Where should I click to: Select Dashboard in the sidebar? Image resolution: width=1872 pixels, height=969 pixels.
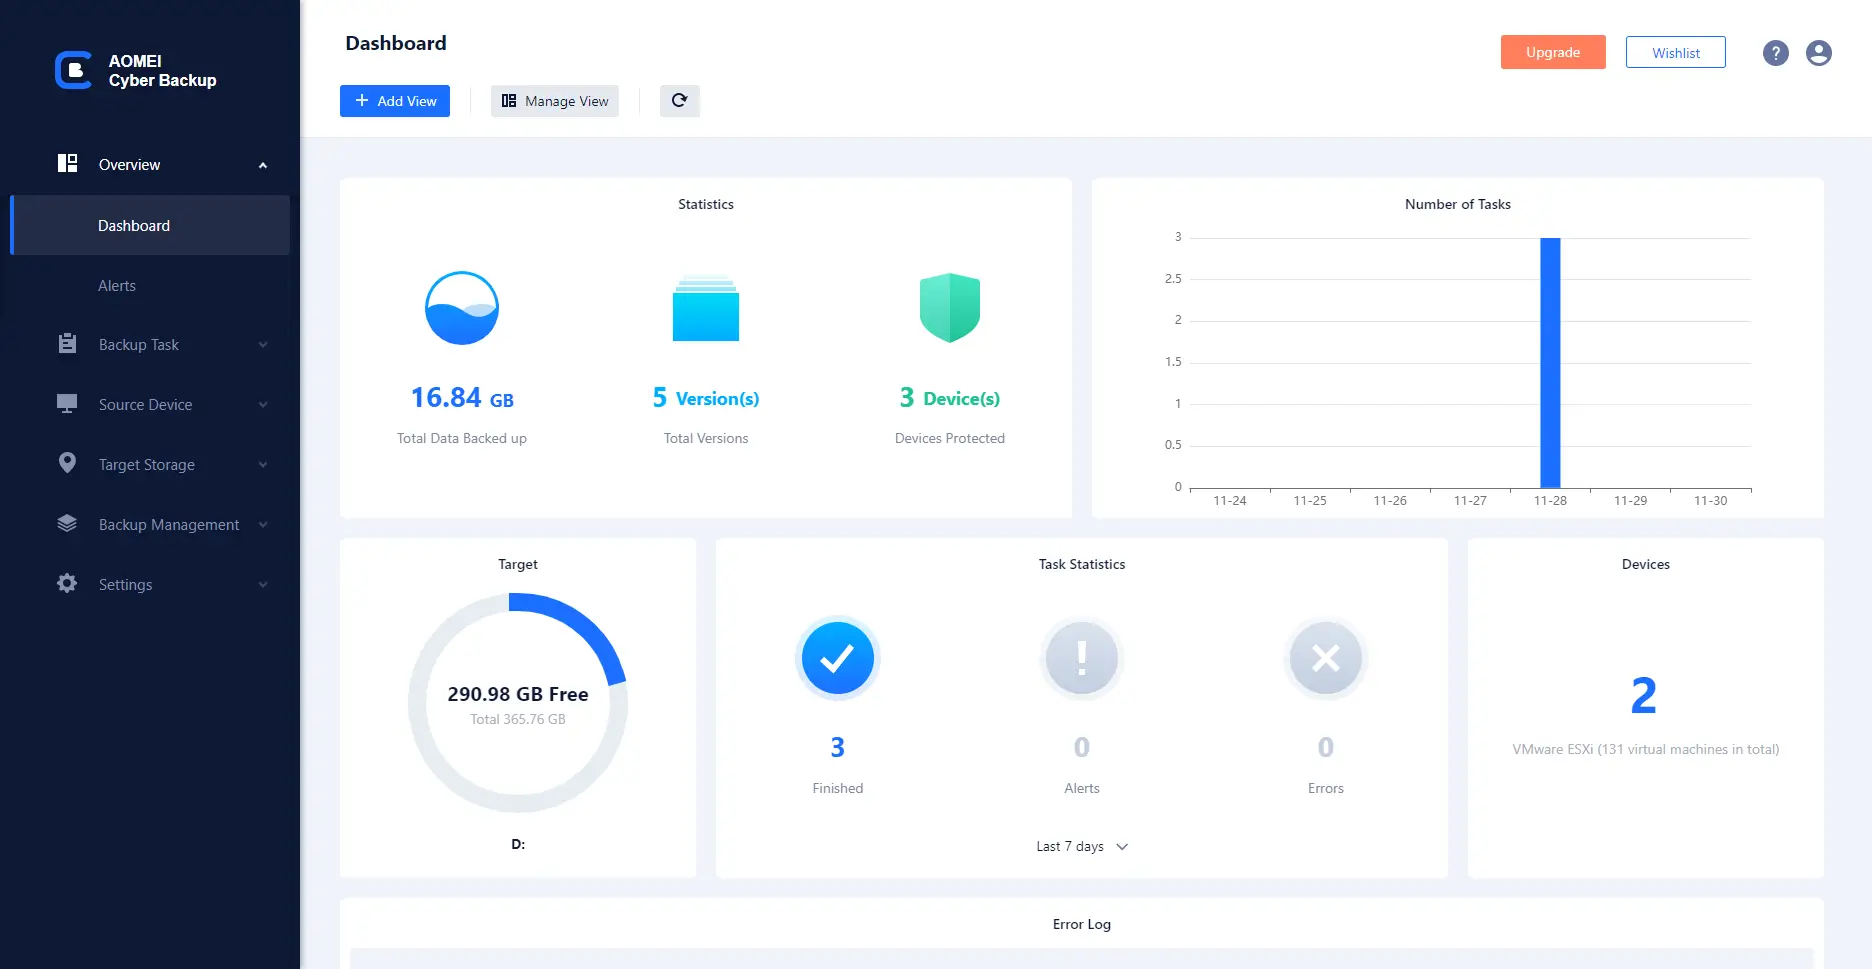pyautogui.click(x=134, y=226)
